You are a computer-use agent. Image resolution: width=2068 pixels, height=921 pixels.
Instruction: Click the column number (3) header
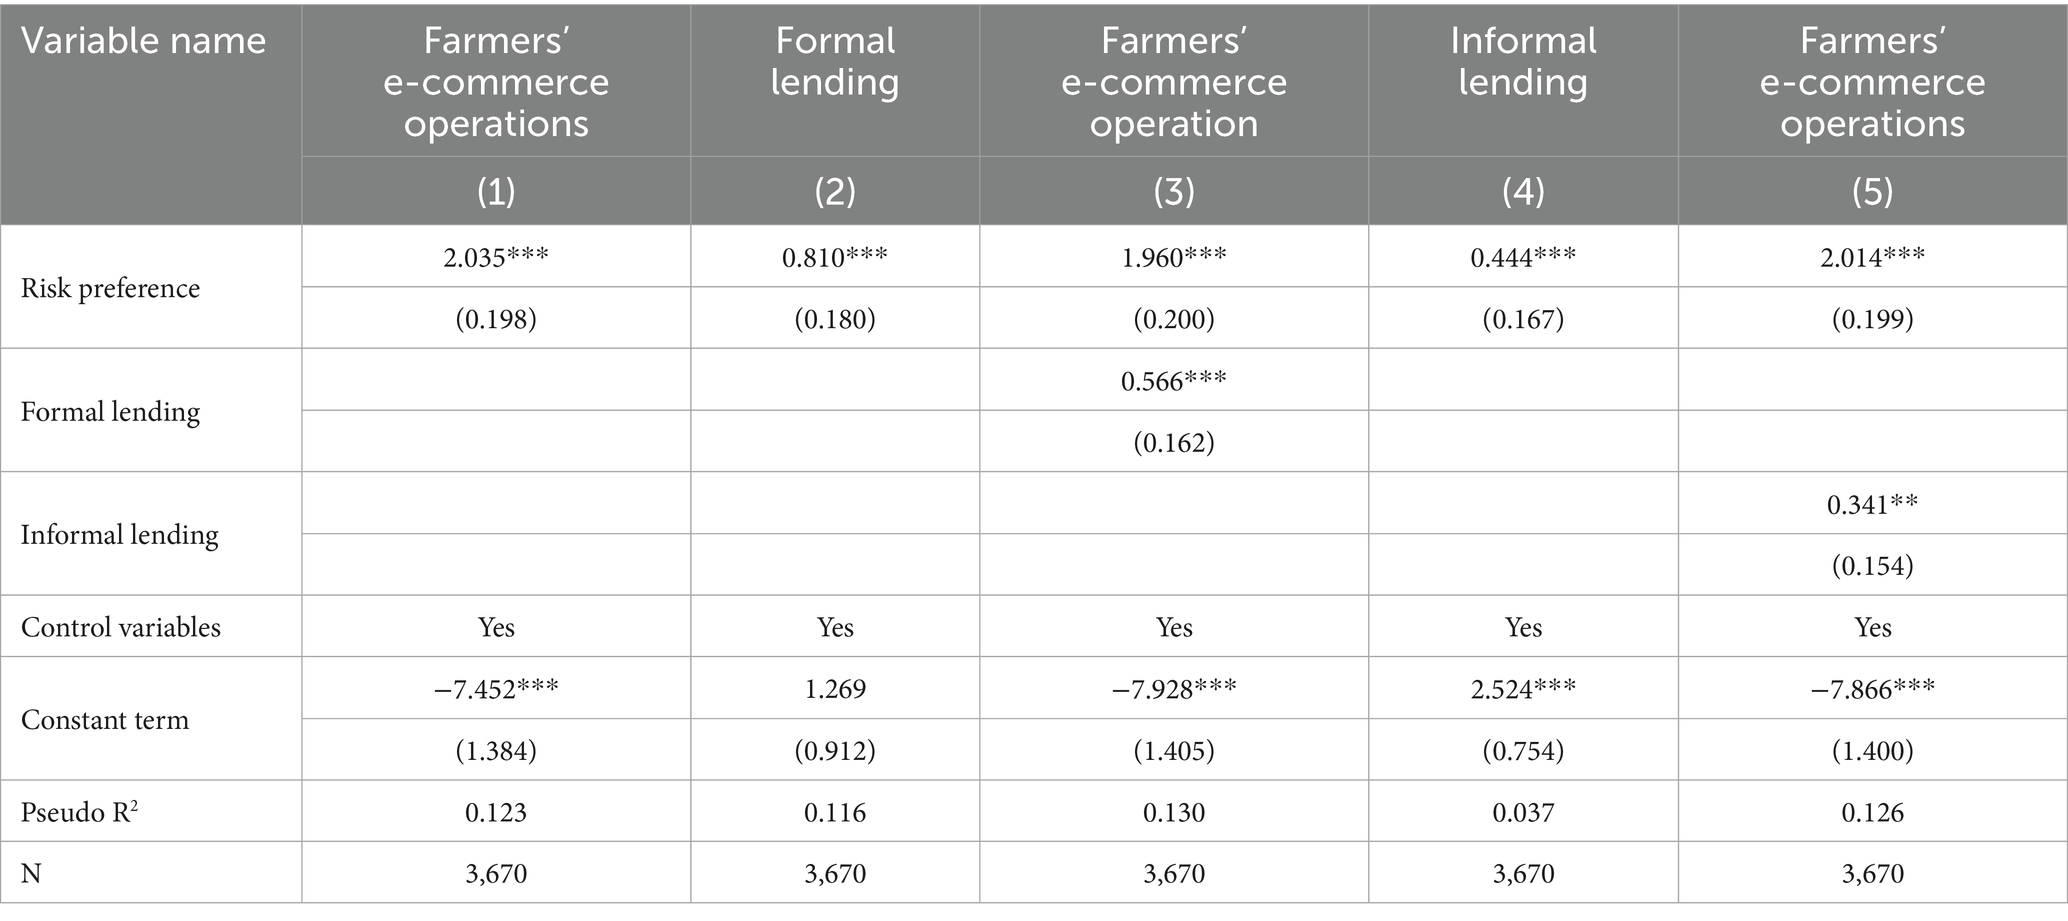[x=1173, y=191]
